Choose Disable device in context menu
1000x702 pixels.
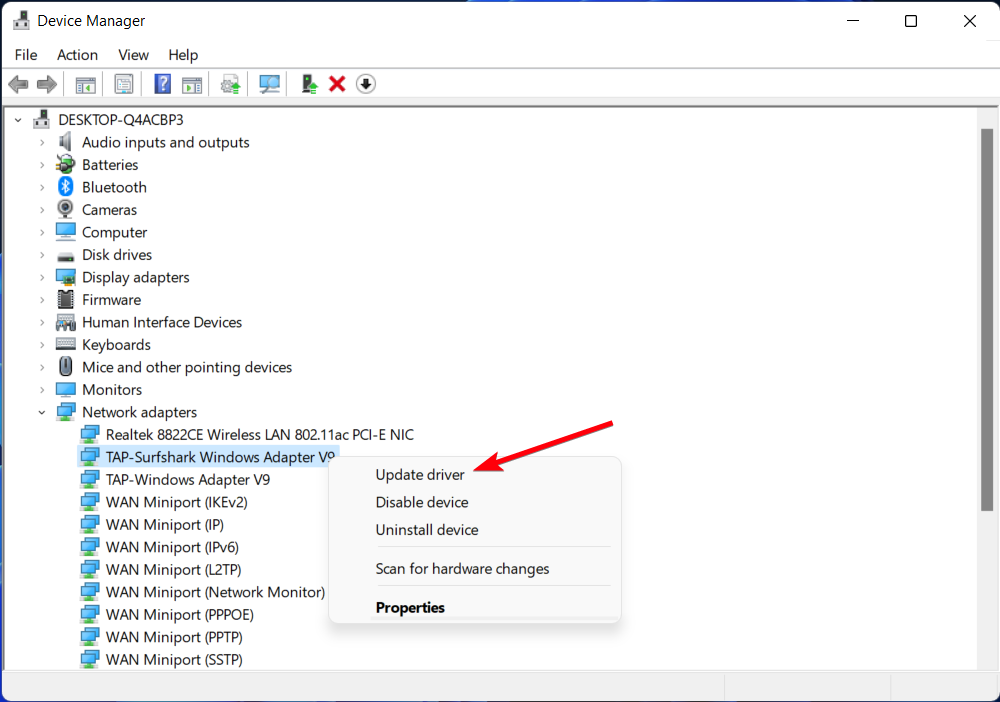point(422,502)
